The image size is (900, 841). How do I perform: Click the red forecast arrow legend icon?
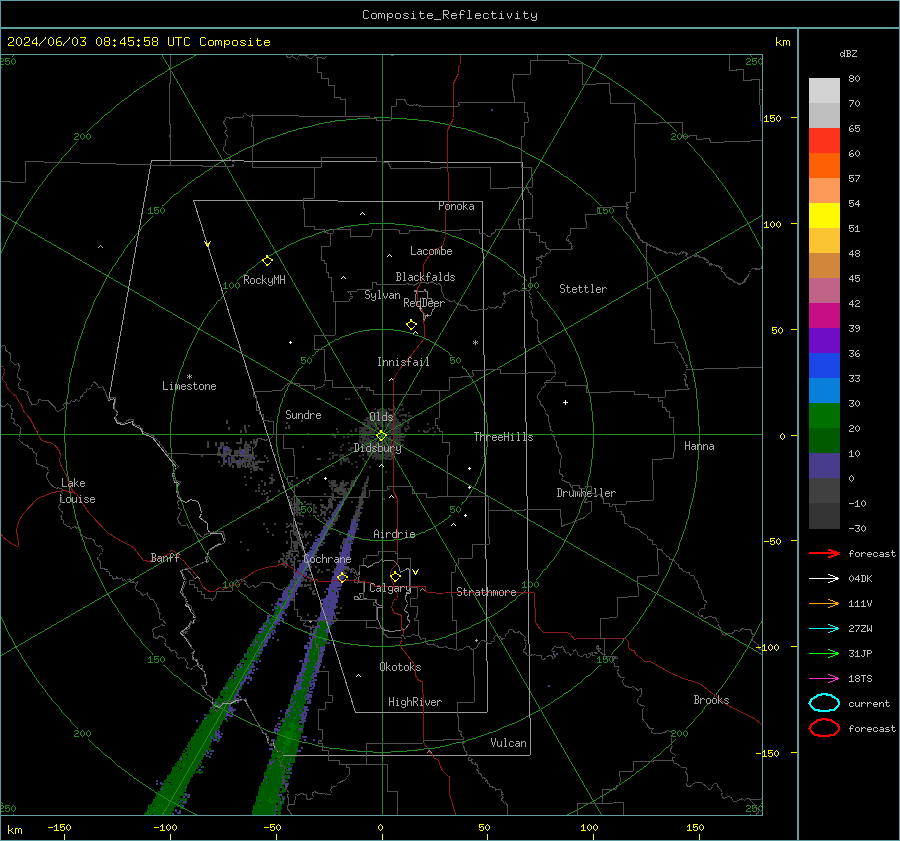(x=824, y=553)
